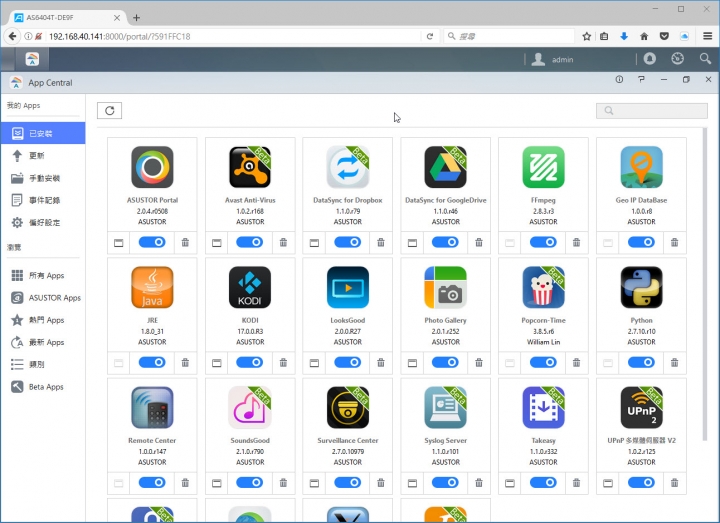
Task: Select the DataSync for Dropbox icon
Action: 348,167
